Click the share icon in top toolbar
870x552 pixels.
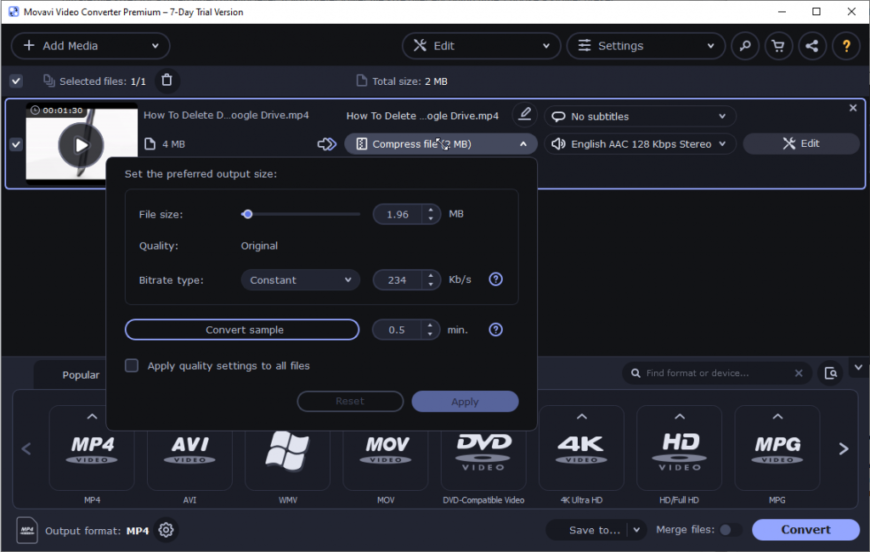click(x=812, y=46)
